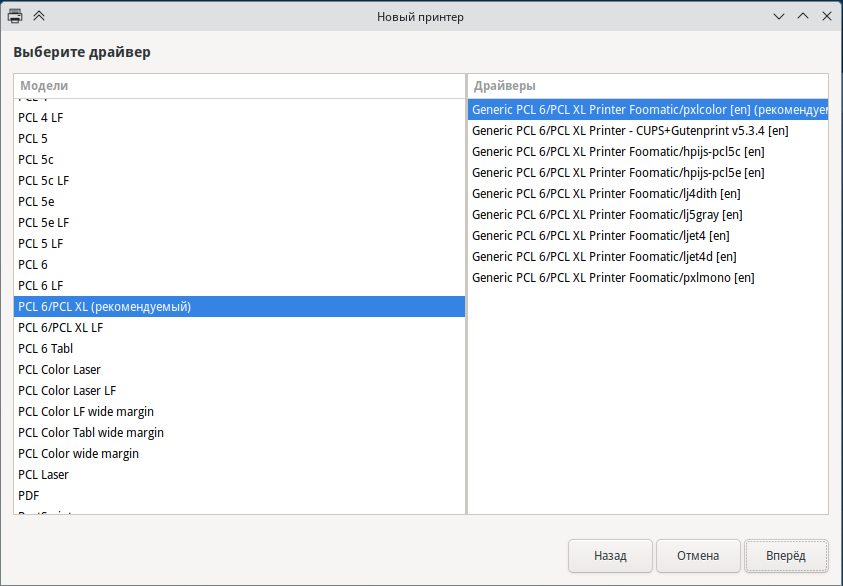Select the PCL Laser model entry
The height and width of the screenshot is (586, 843).
point(43,475)
